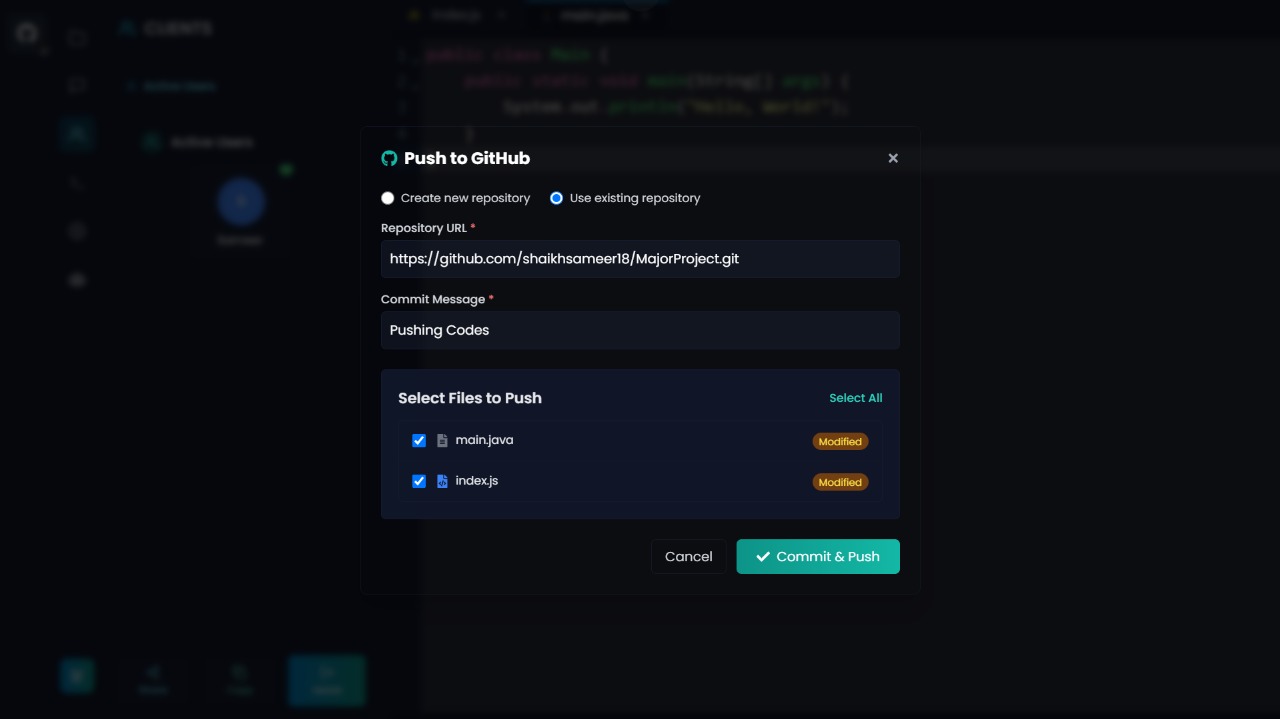Image resolution: width=1280 pixels, height=719 pixels.
Task: Click the Modified badge beside main.java
Action: (x=840, y=441)
